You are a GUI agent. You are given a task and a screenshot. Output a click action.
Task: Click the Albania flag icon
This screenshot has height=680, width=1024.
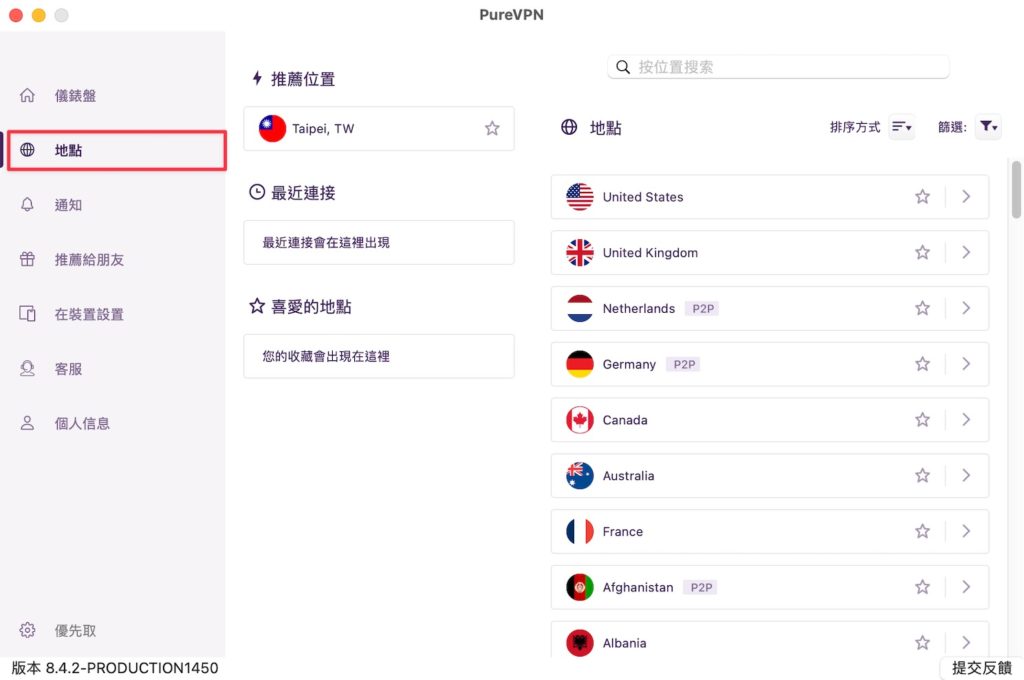pos(580,643)
